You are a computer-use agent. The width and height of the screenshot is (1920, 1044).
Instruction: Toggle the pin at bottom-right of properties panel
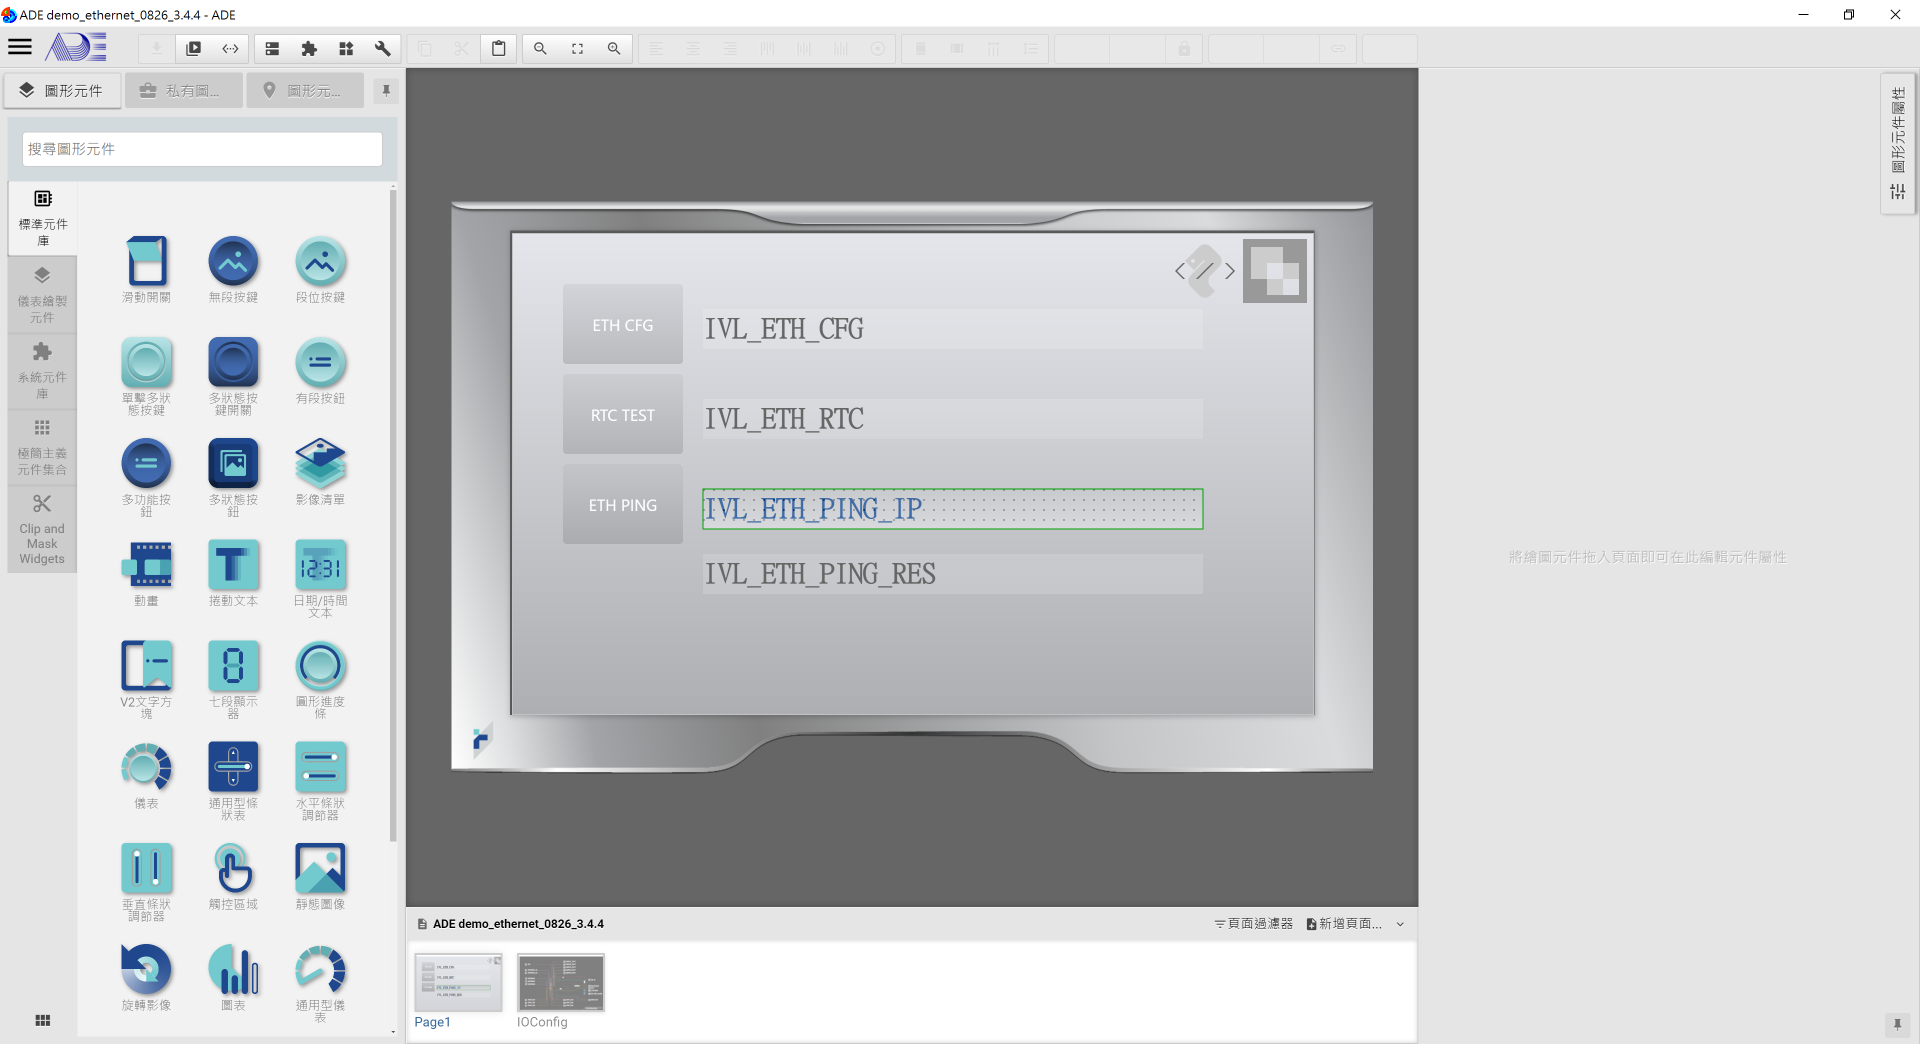[1896, 1024]
